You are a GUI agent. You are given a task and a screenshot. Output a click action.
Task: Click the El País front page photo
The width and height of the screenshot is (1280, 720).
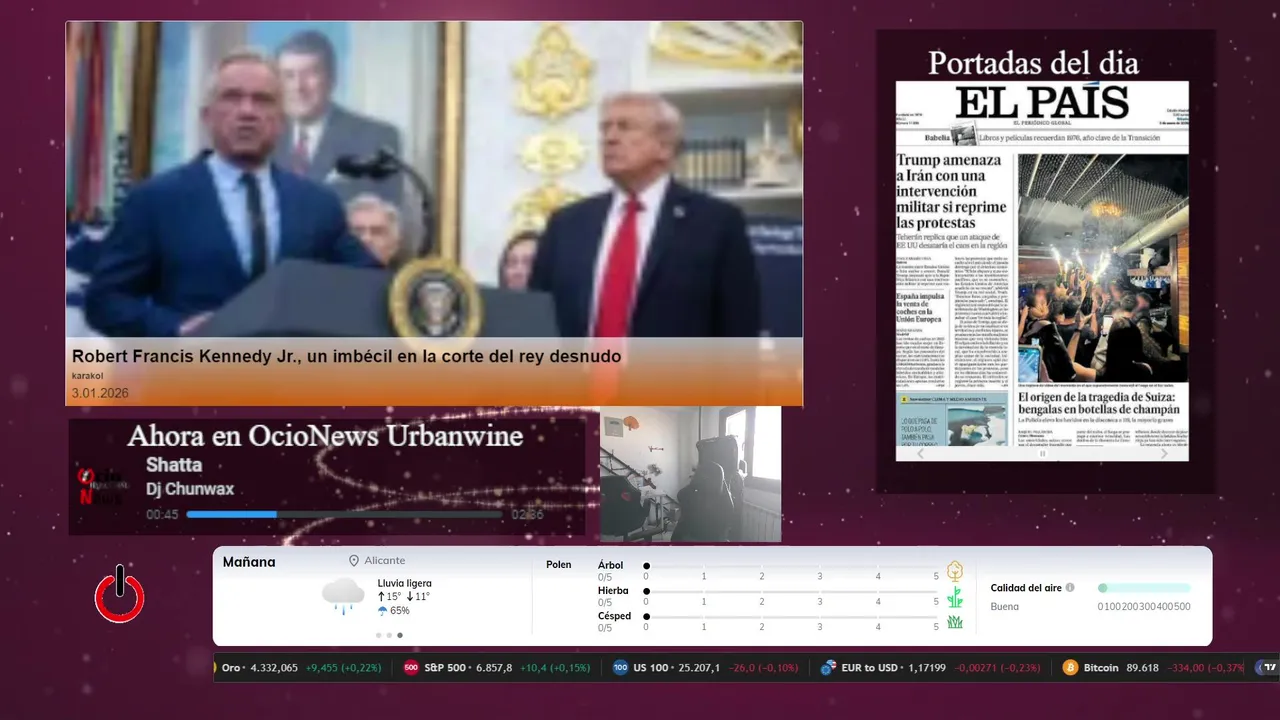[x=1103, y=268]
